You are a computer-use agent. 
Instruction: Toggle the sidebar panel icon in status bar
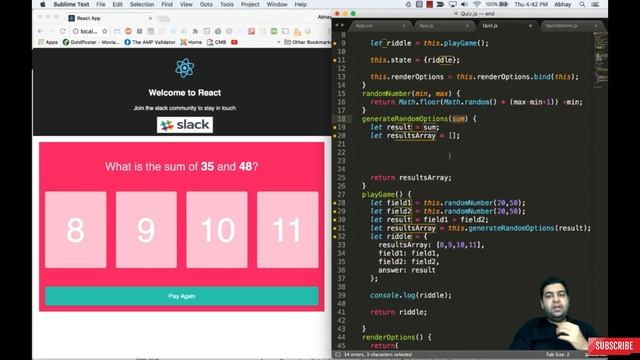(x=338, y=355)
